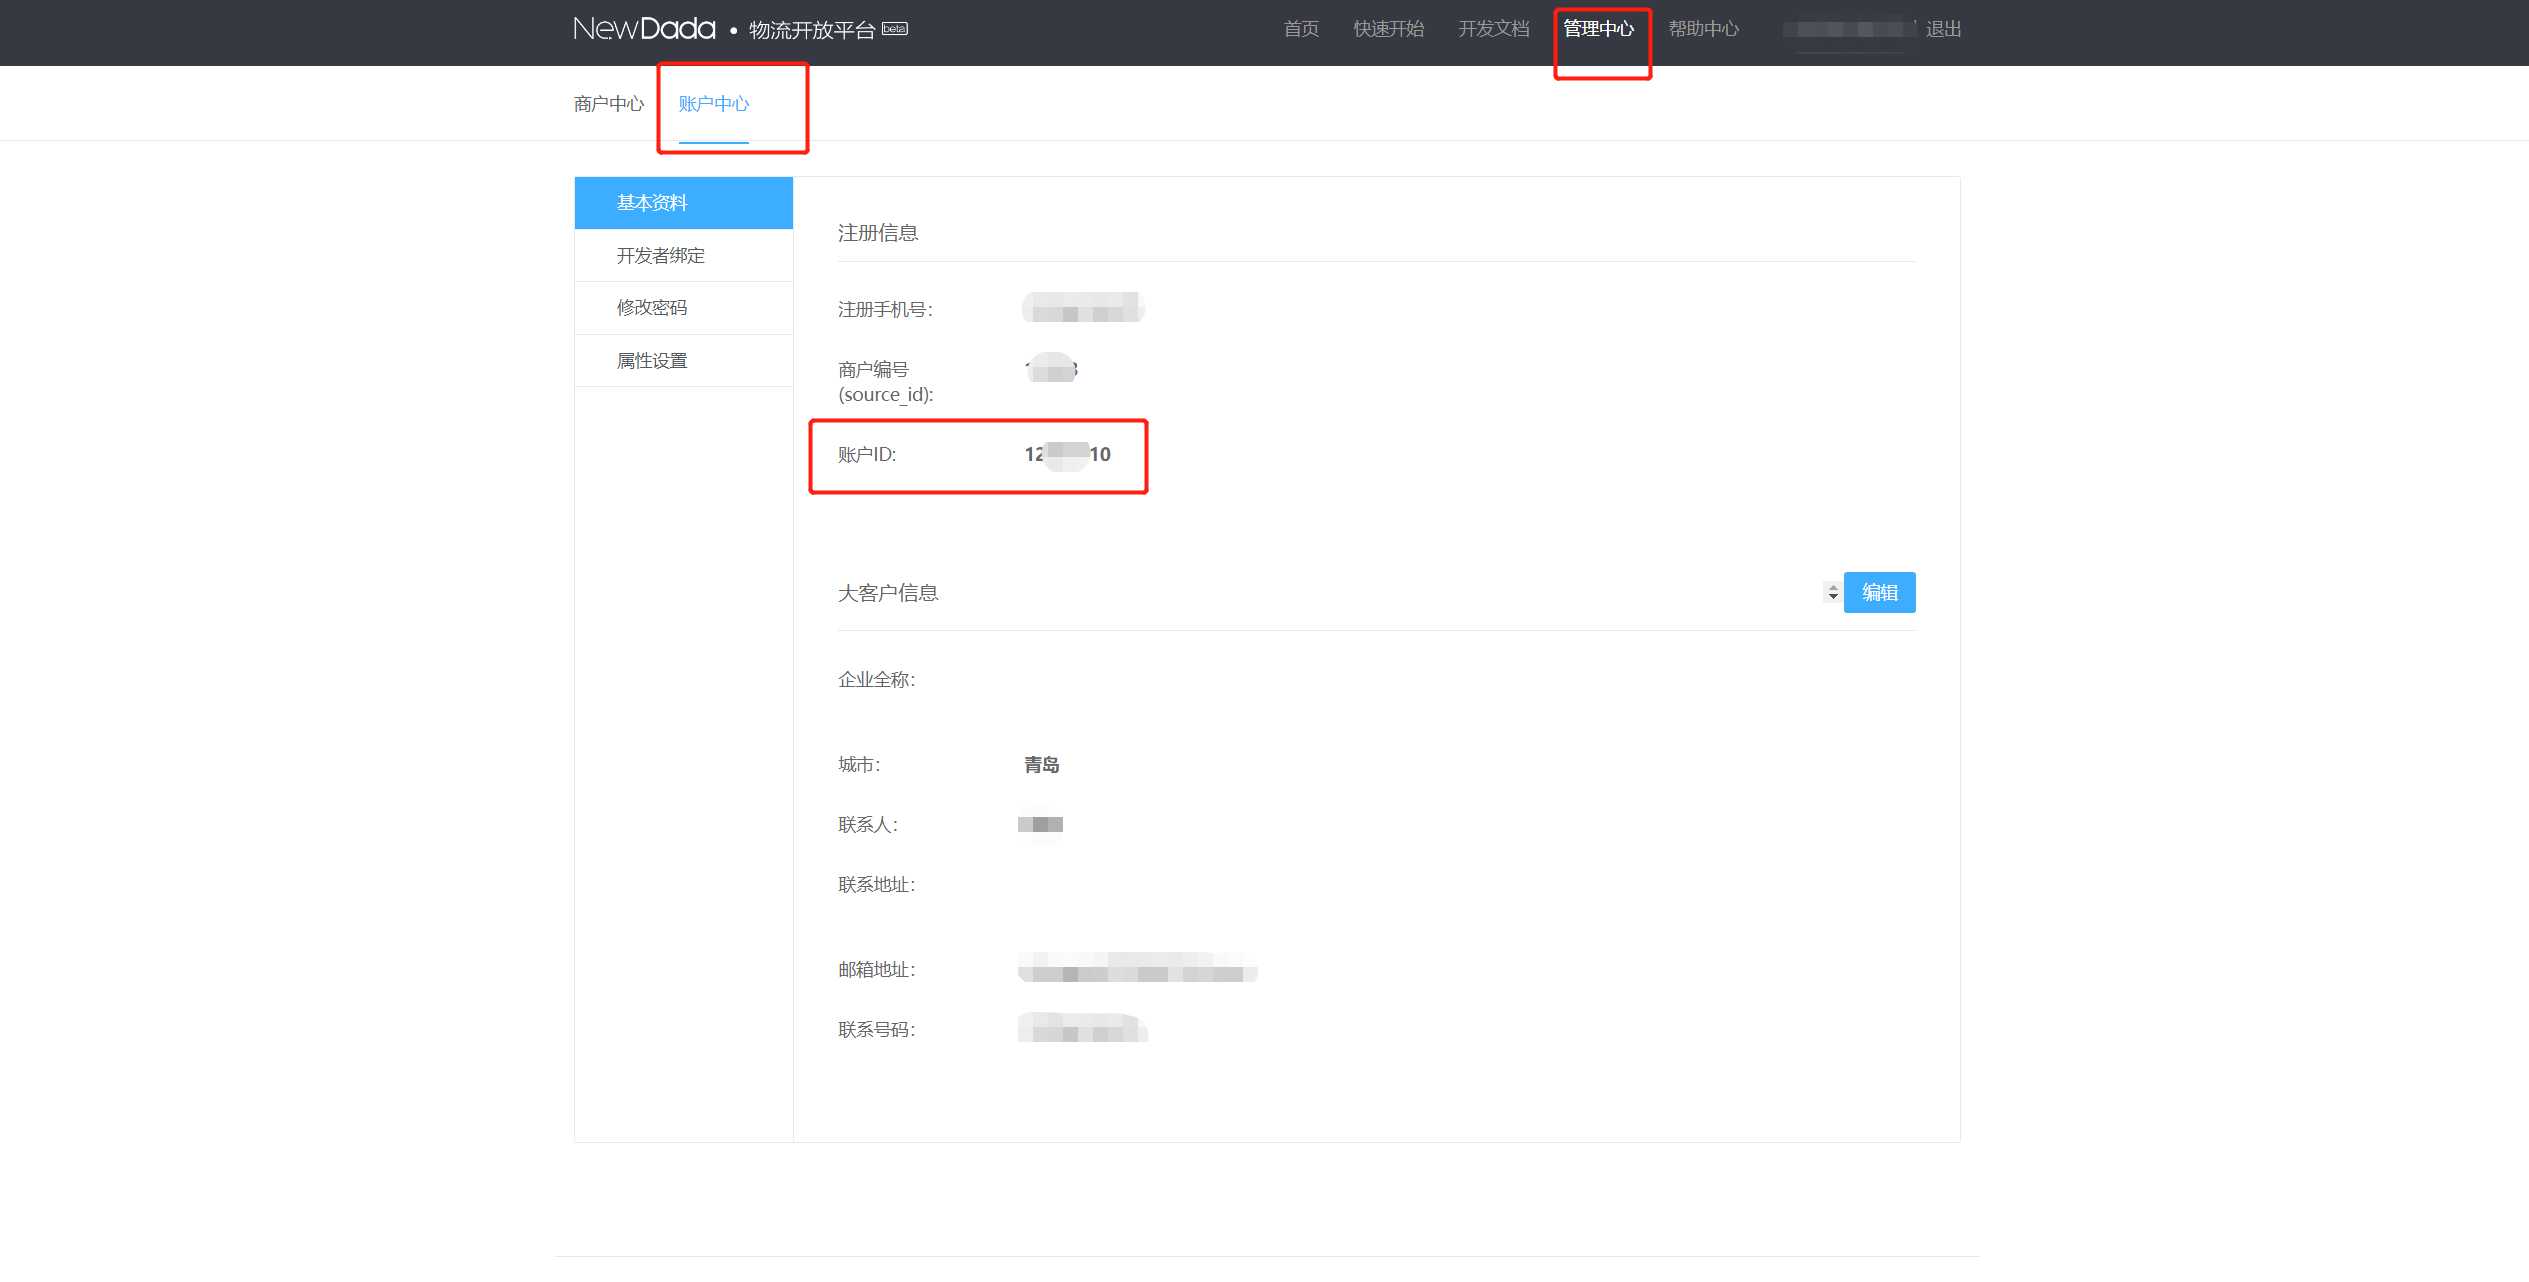Click the blurred username in the header
The height and width of the screenshot is (1282, 2529).
(x=1847, y=29)
